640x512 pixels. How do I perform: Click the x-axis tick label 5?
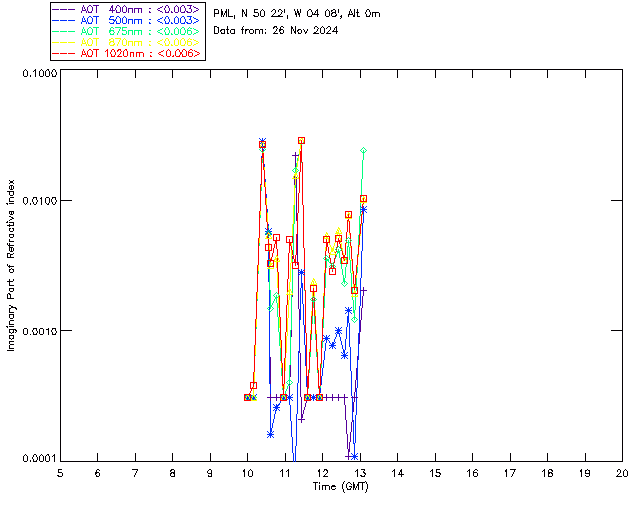[x=60, y=472]
